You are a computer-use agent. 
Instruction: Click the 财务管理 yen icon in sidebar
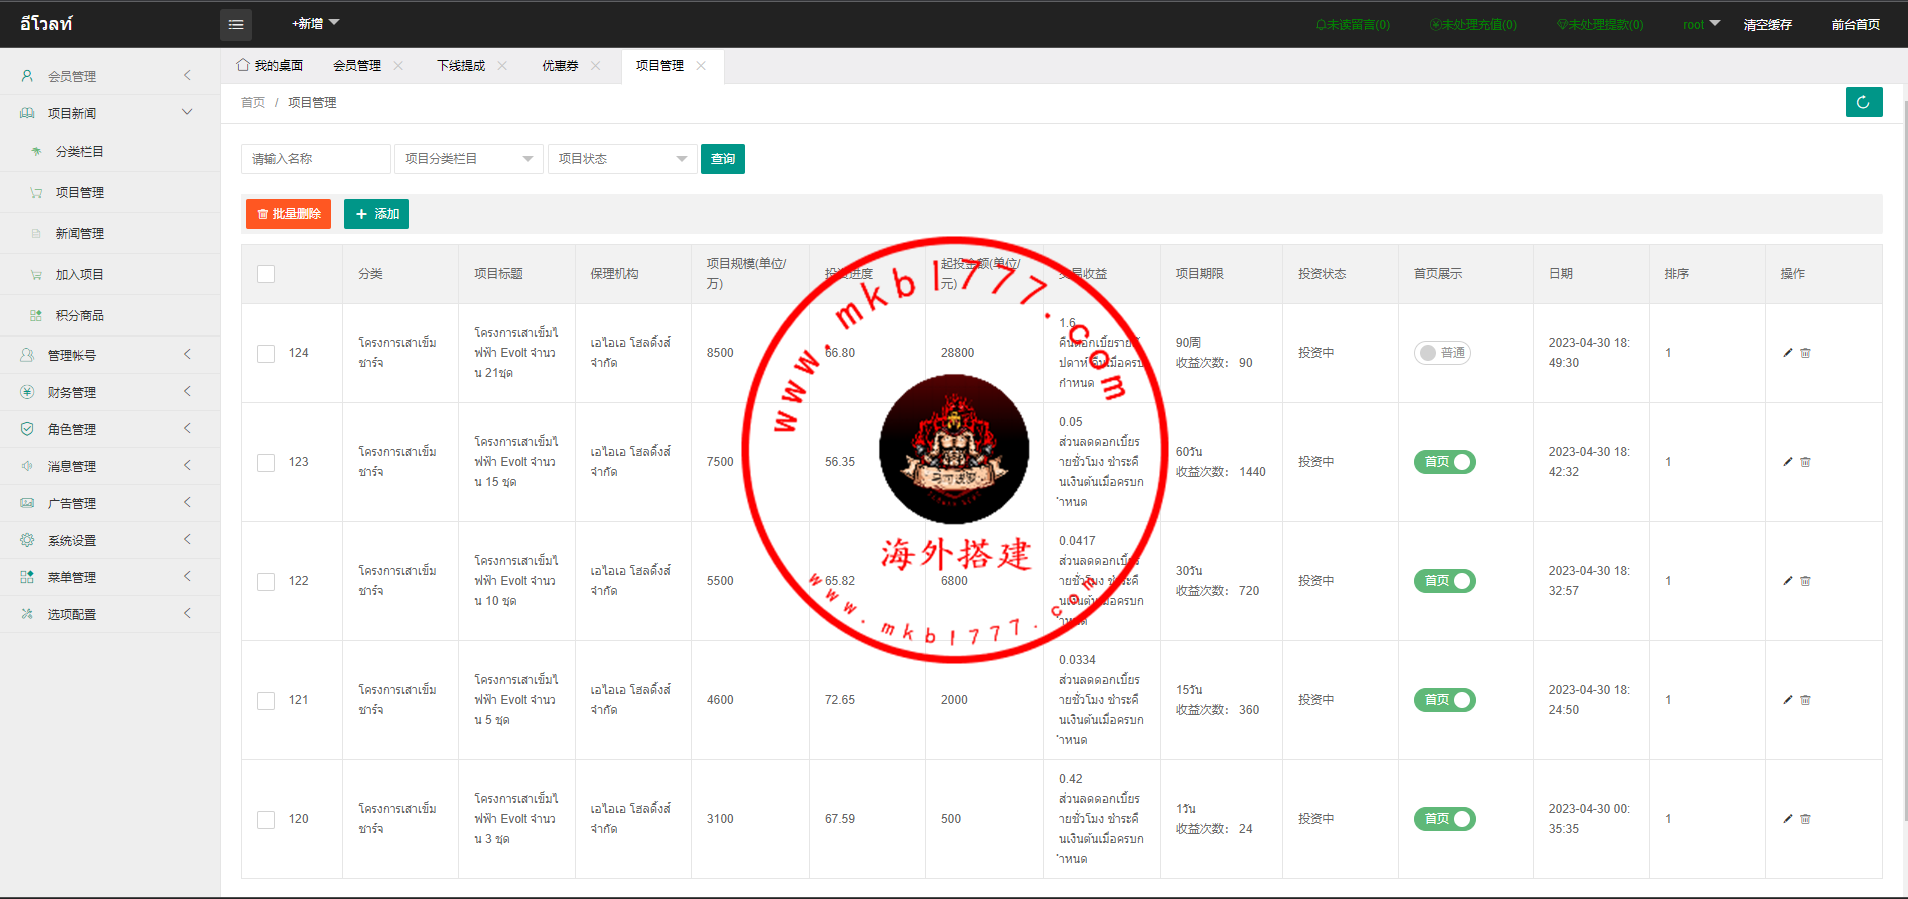pyautogui.click(x=27, y=392)
